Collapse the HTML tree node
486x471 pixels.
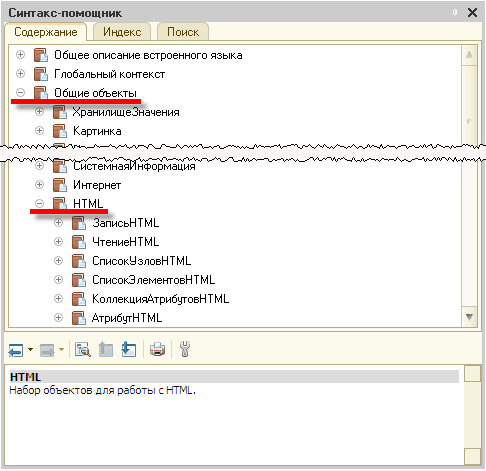point(39,203)
